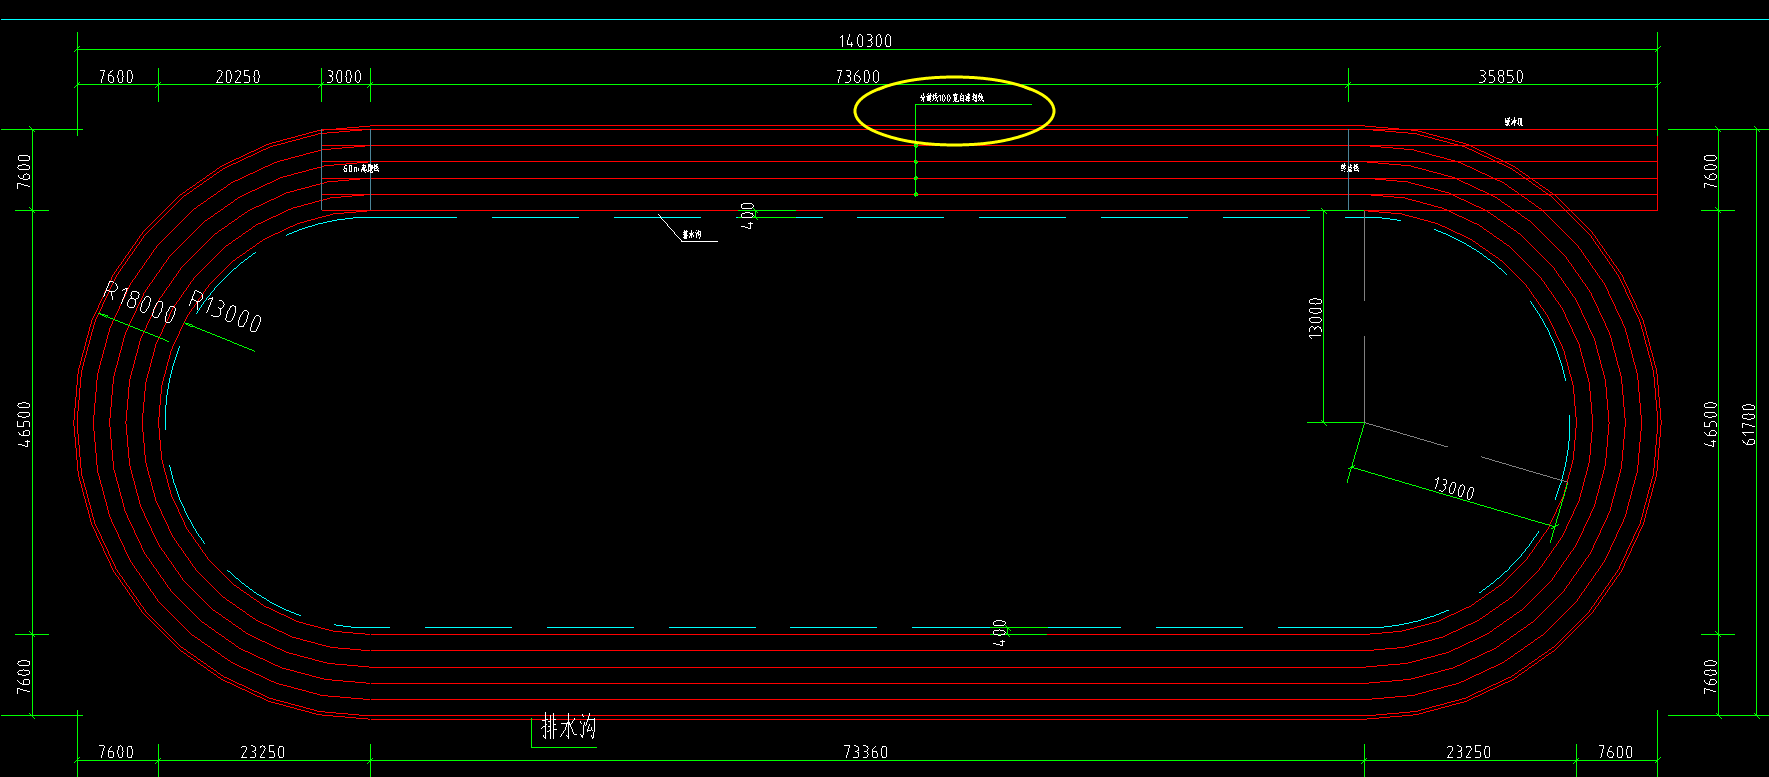Select the 分道线100宽白漆划线 annotation text
This screenshot has height=777, width=1769.
[x=952, y=98]
